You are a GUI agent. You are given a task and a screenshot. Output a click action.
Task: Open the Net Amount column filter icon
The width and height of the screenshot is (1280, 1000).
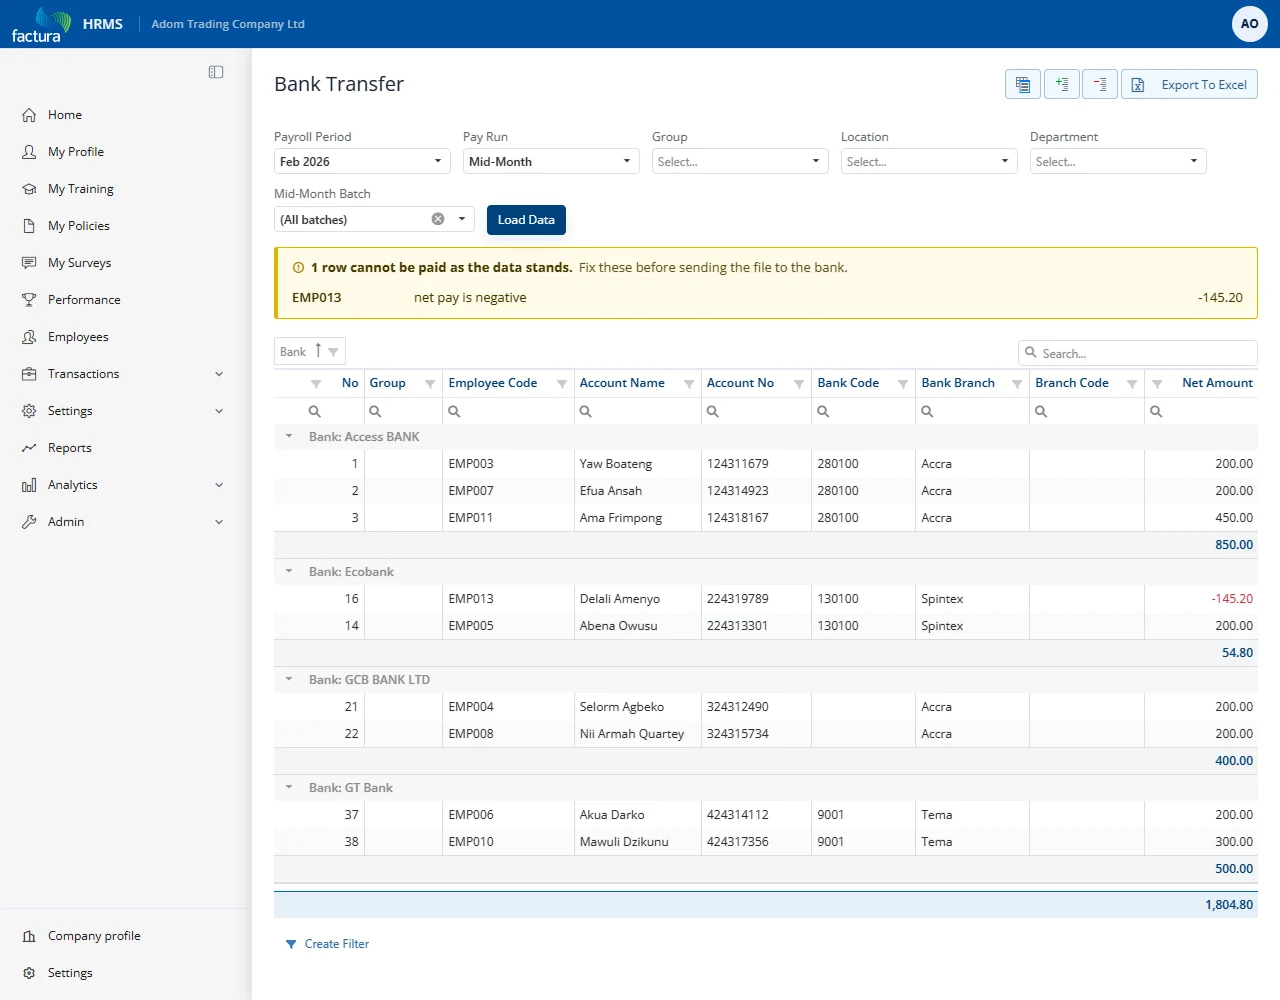tap(1157, 384)
